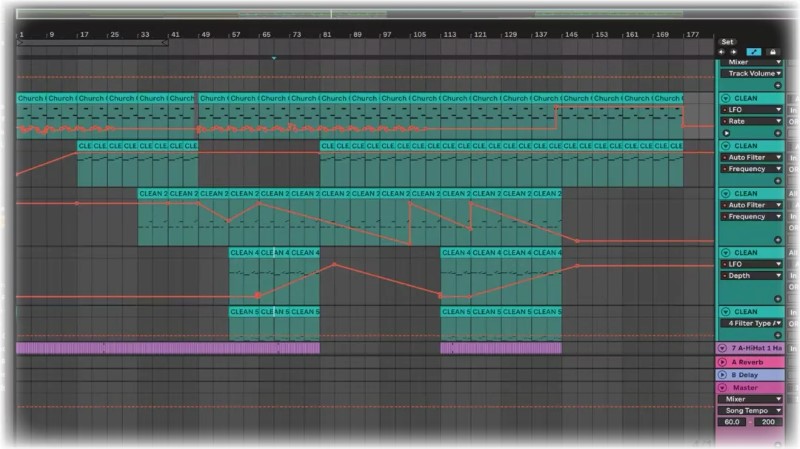
Task: Fold third CLEAN track with Auto Filter
Action: pyautogui.click(x=725, y=193)
